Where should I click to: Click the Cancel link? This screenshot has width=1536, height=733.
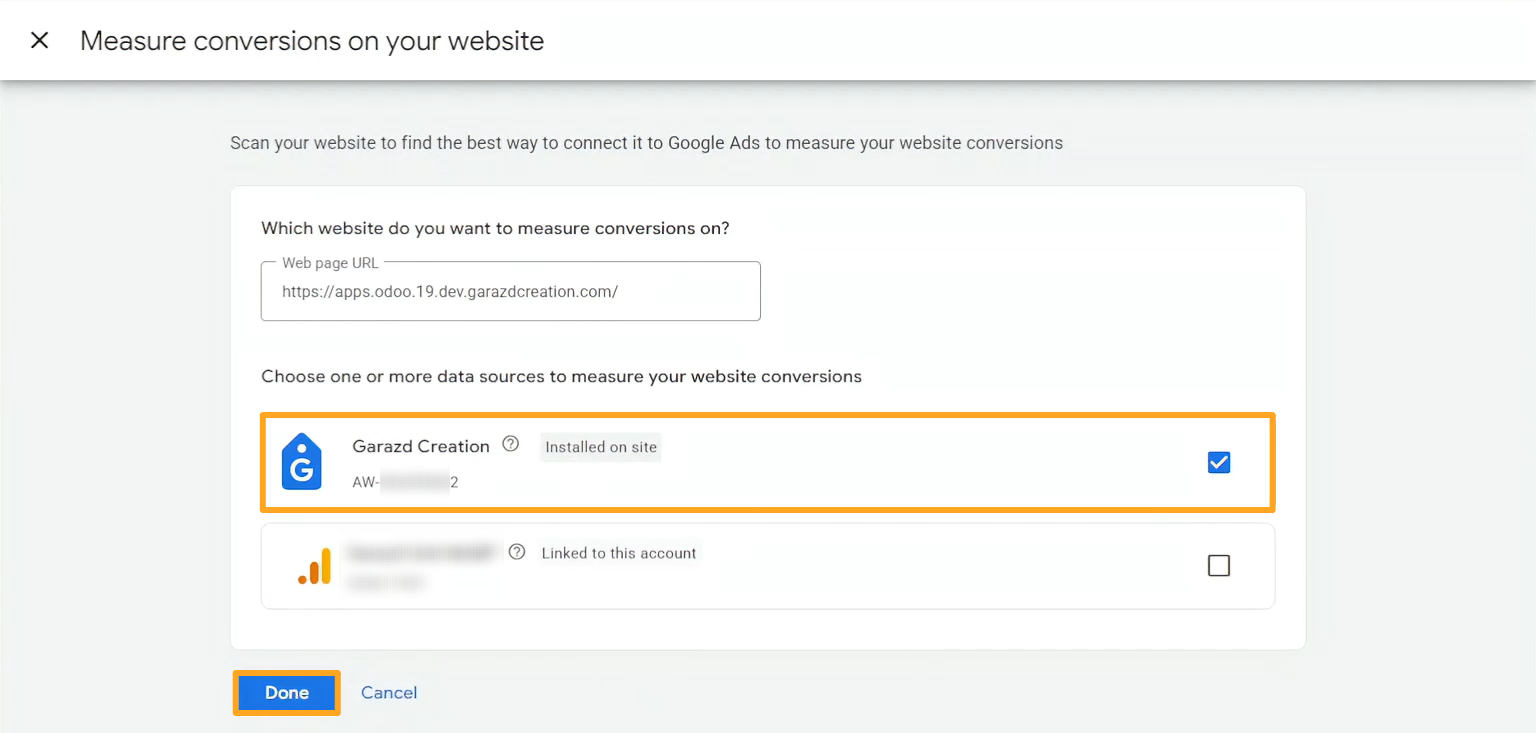(x=389, y=692)
